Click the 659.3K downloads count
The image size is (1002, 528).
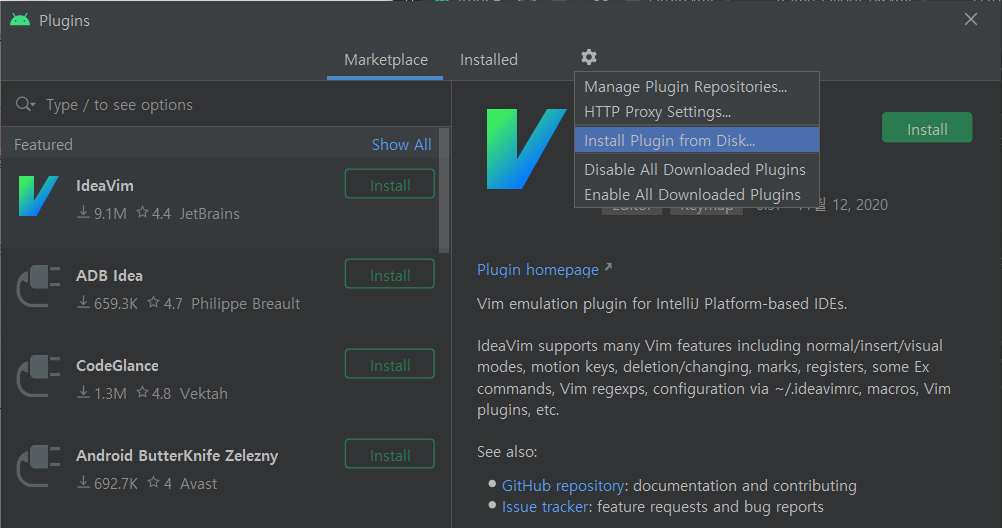[116, 304]
